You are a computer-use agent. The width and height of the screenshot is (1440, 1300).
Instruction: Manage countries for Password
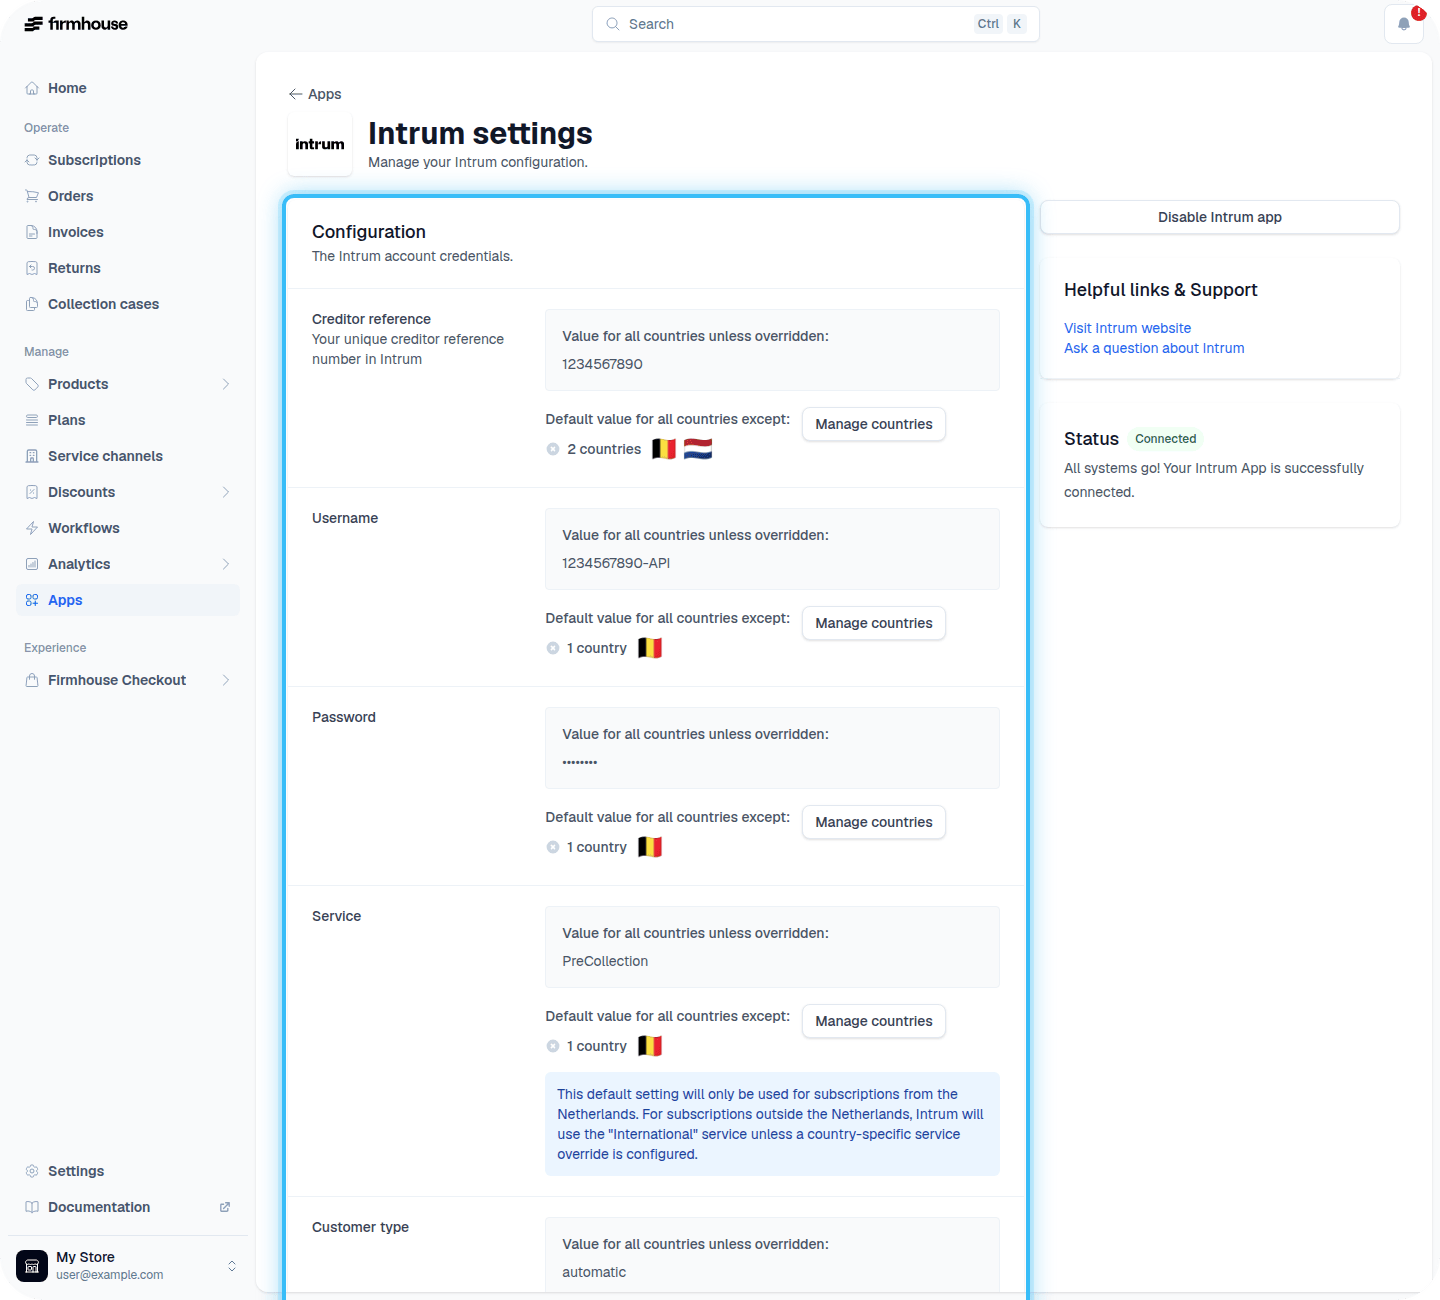[x=874, y=822]
